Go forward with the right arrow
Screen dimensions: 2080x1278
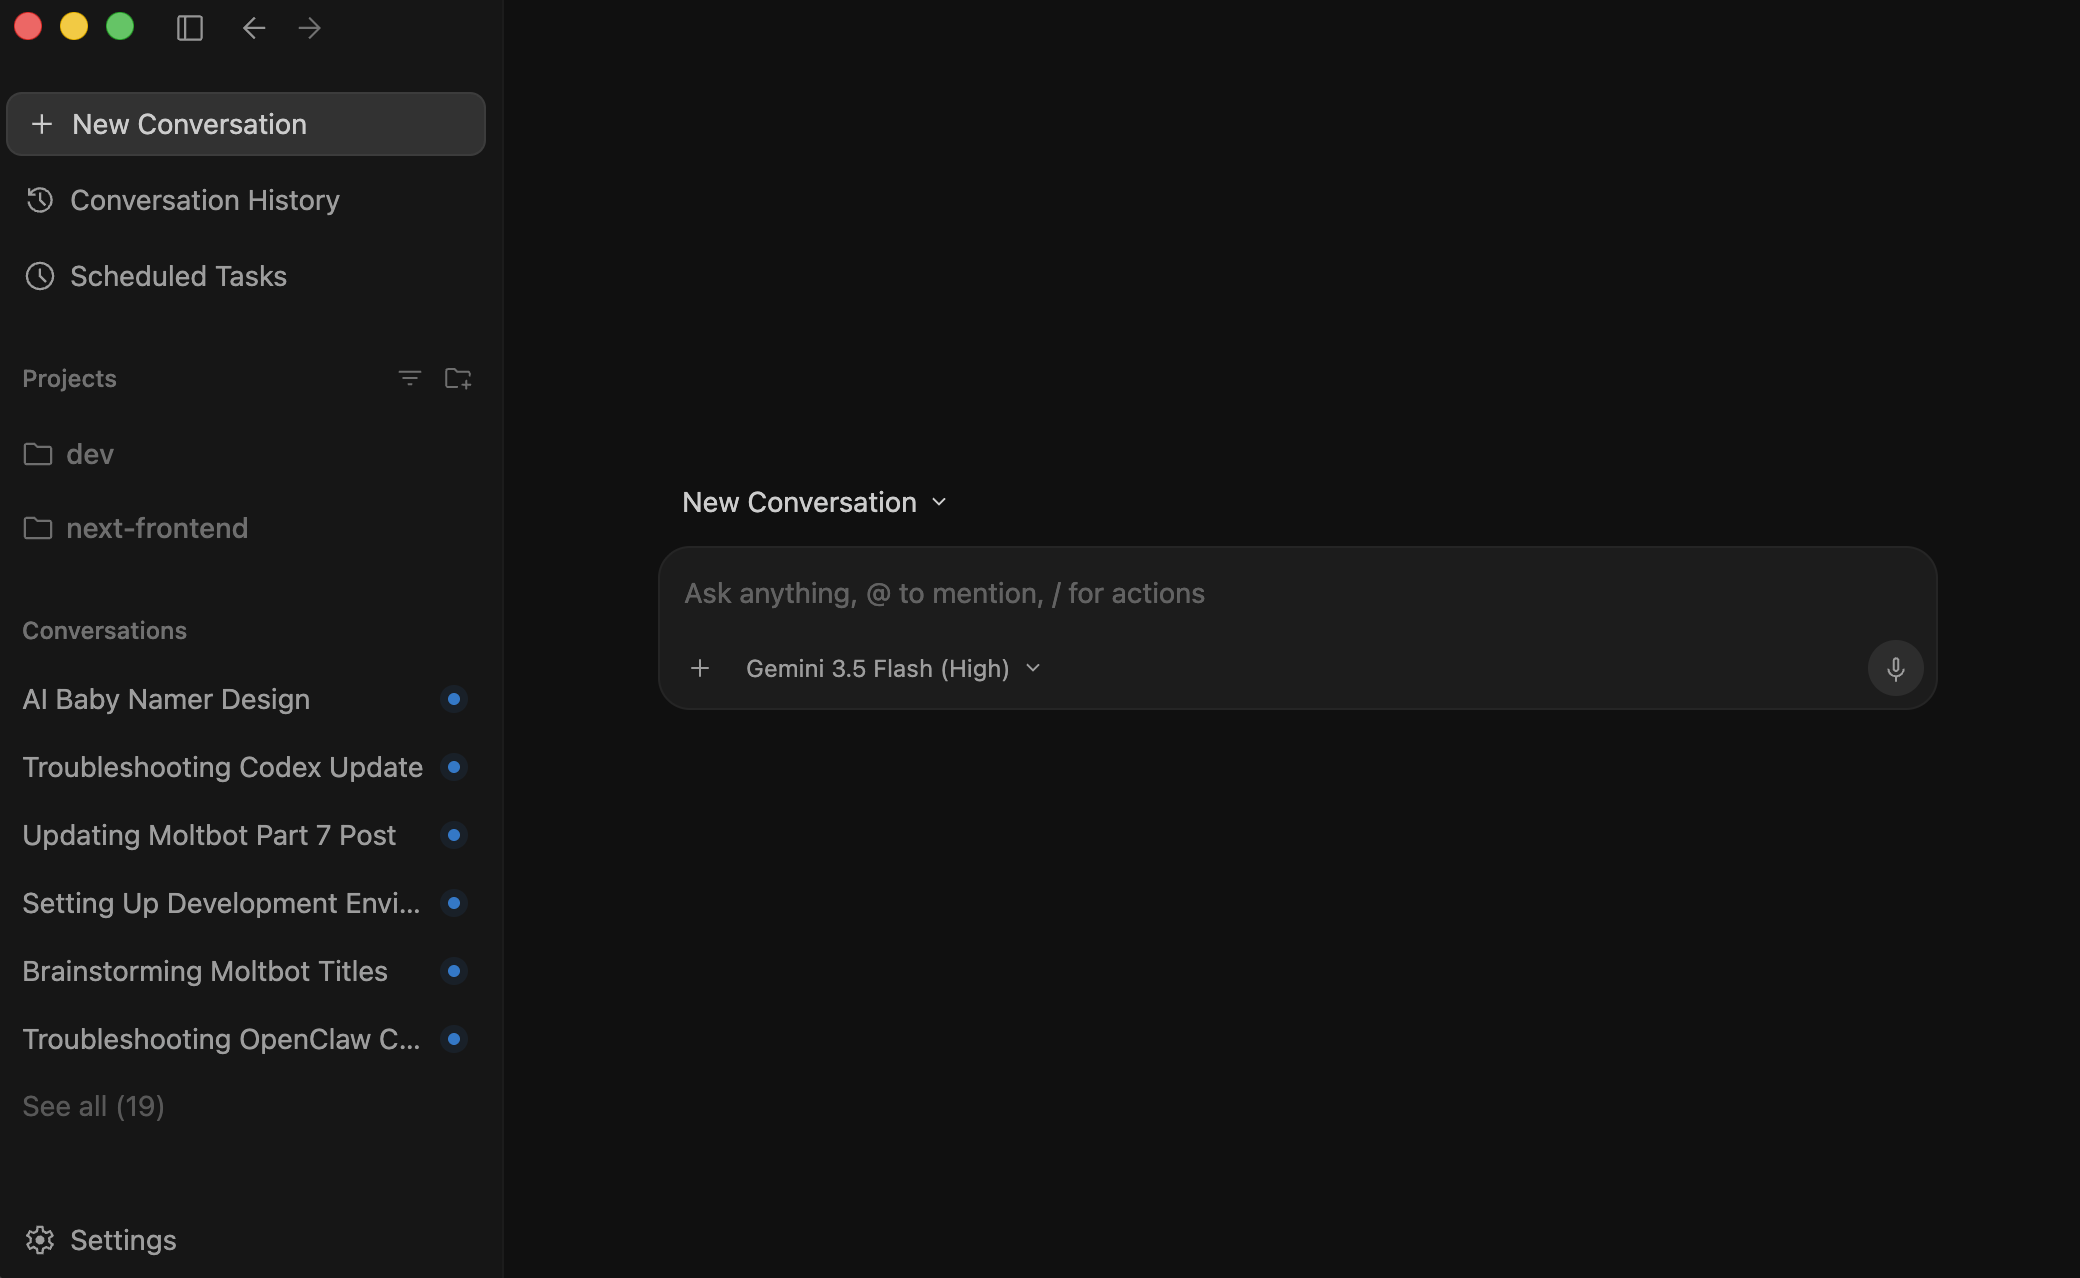(x=310, y=28)
